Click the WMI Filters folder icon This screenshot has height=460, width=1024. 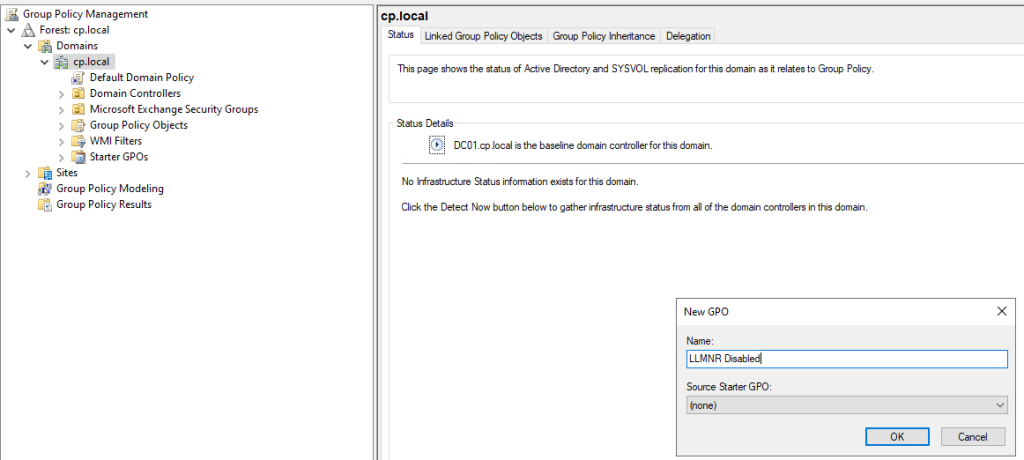(78, 141)
